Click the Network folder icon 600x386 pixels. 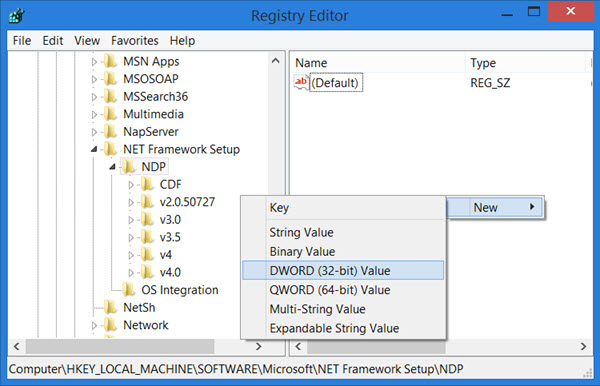111,325
